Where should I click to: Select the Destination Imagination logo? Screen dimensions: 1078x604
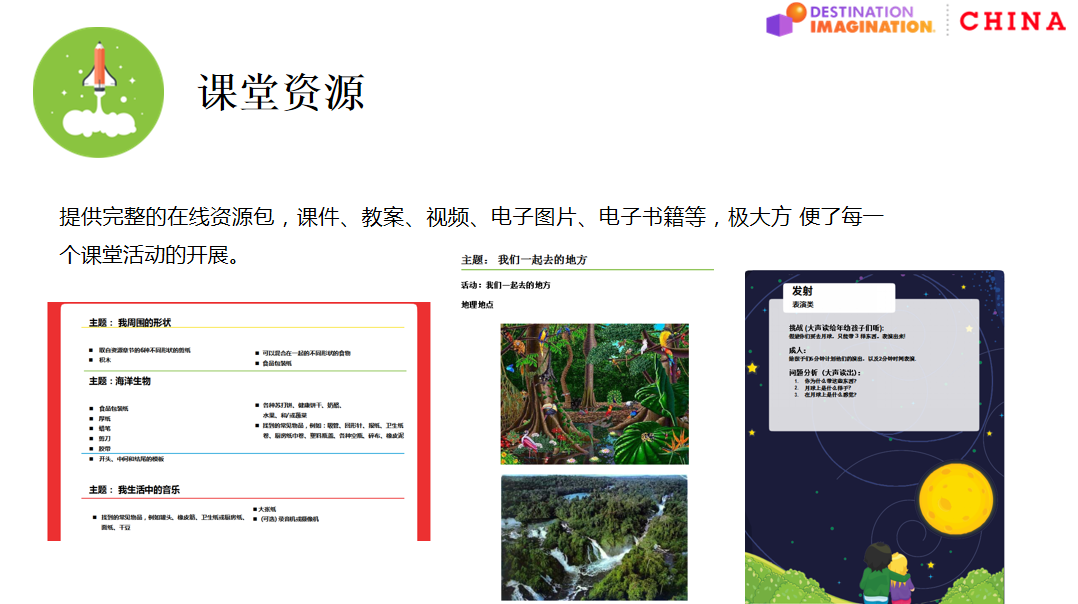850,20
